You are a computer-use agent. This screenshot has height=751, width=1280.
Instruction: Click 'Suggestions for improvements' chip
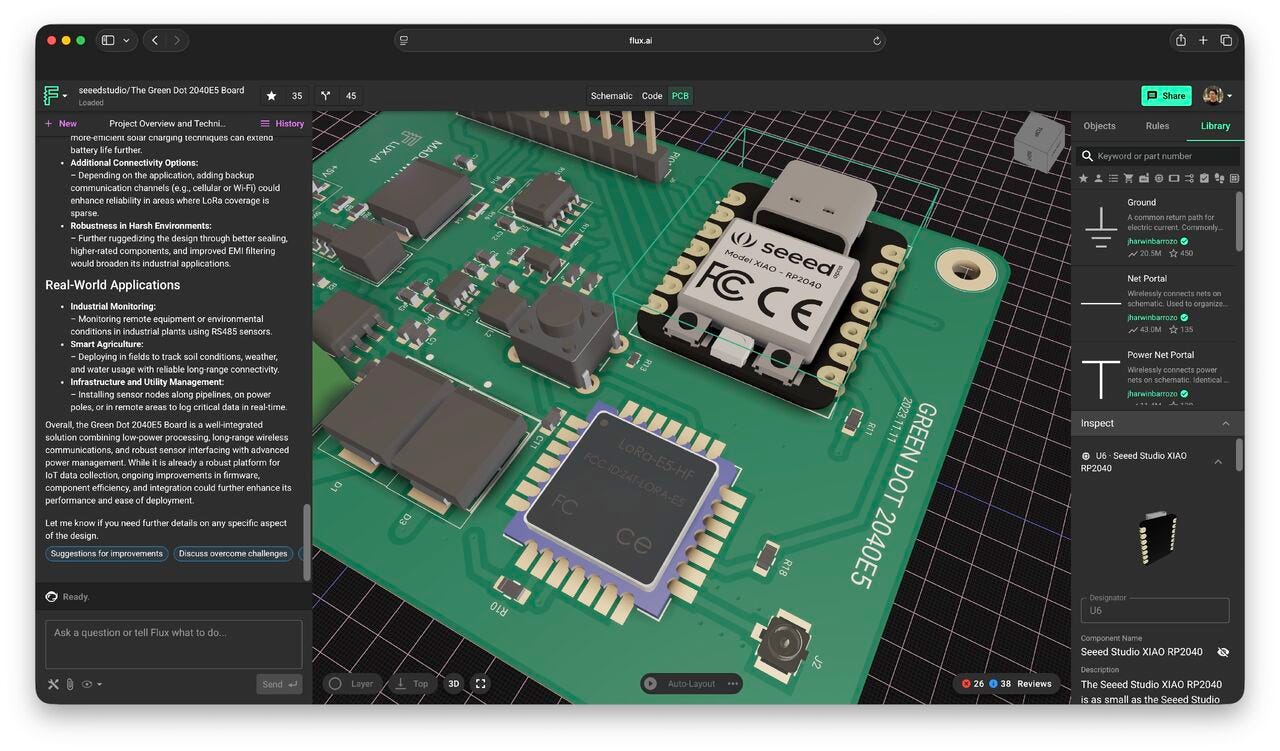(106, 553)
